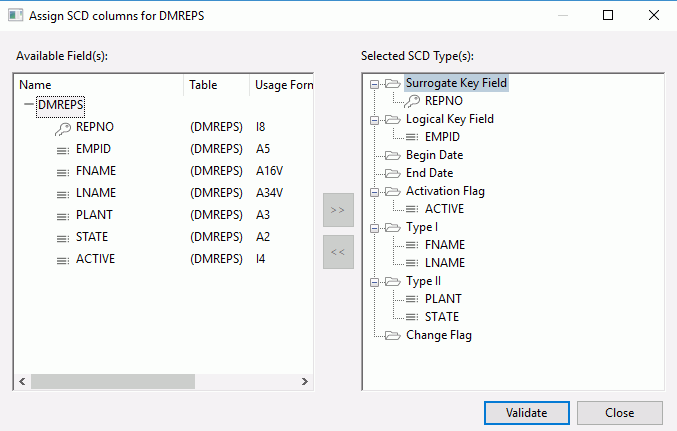Click the >> add field button
The image size is (677, 431).
pyautogui.click(x=338, y=210)
